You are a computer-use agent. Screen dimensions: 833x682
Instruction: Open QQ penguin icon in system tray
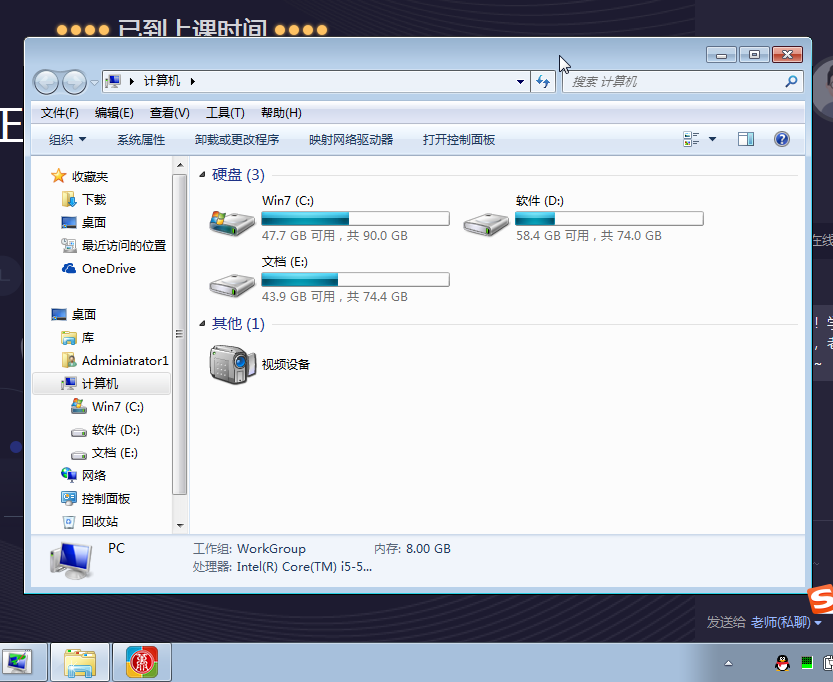(783, 662)
